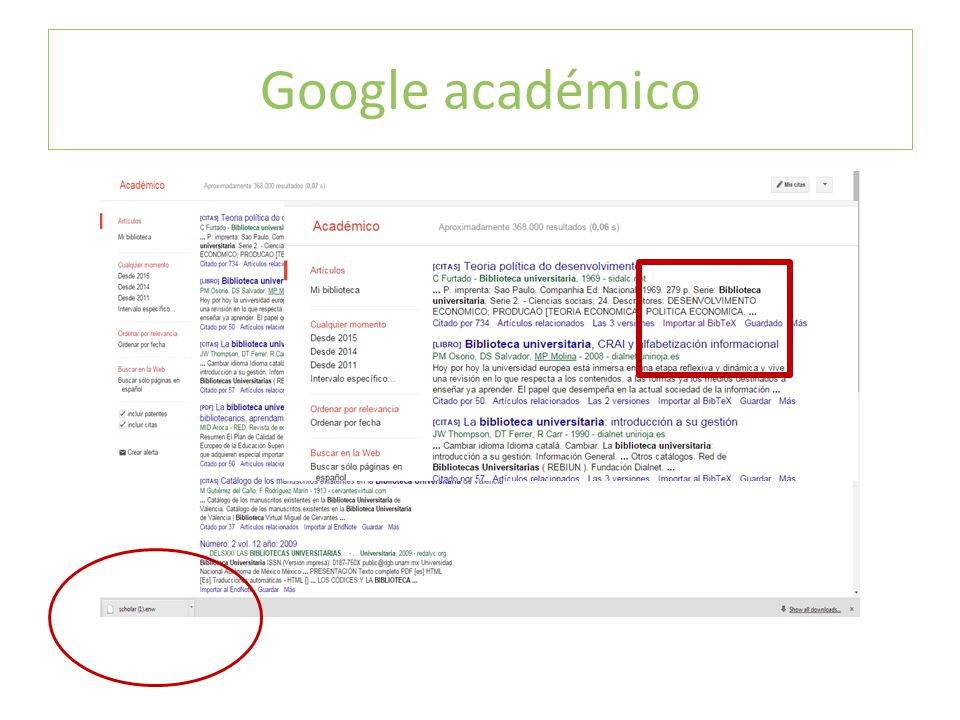
Task: Select Mi biblioteca in the enlarged sidebar
Action: tap(335, 290)
